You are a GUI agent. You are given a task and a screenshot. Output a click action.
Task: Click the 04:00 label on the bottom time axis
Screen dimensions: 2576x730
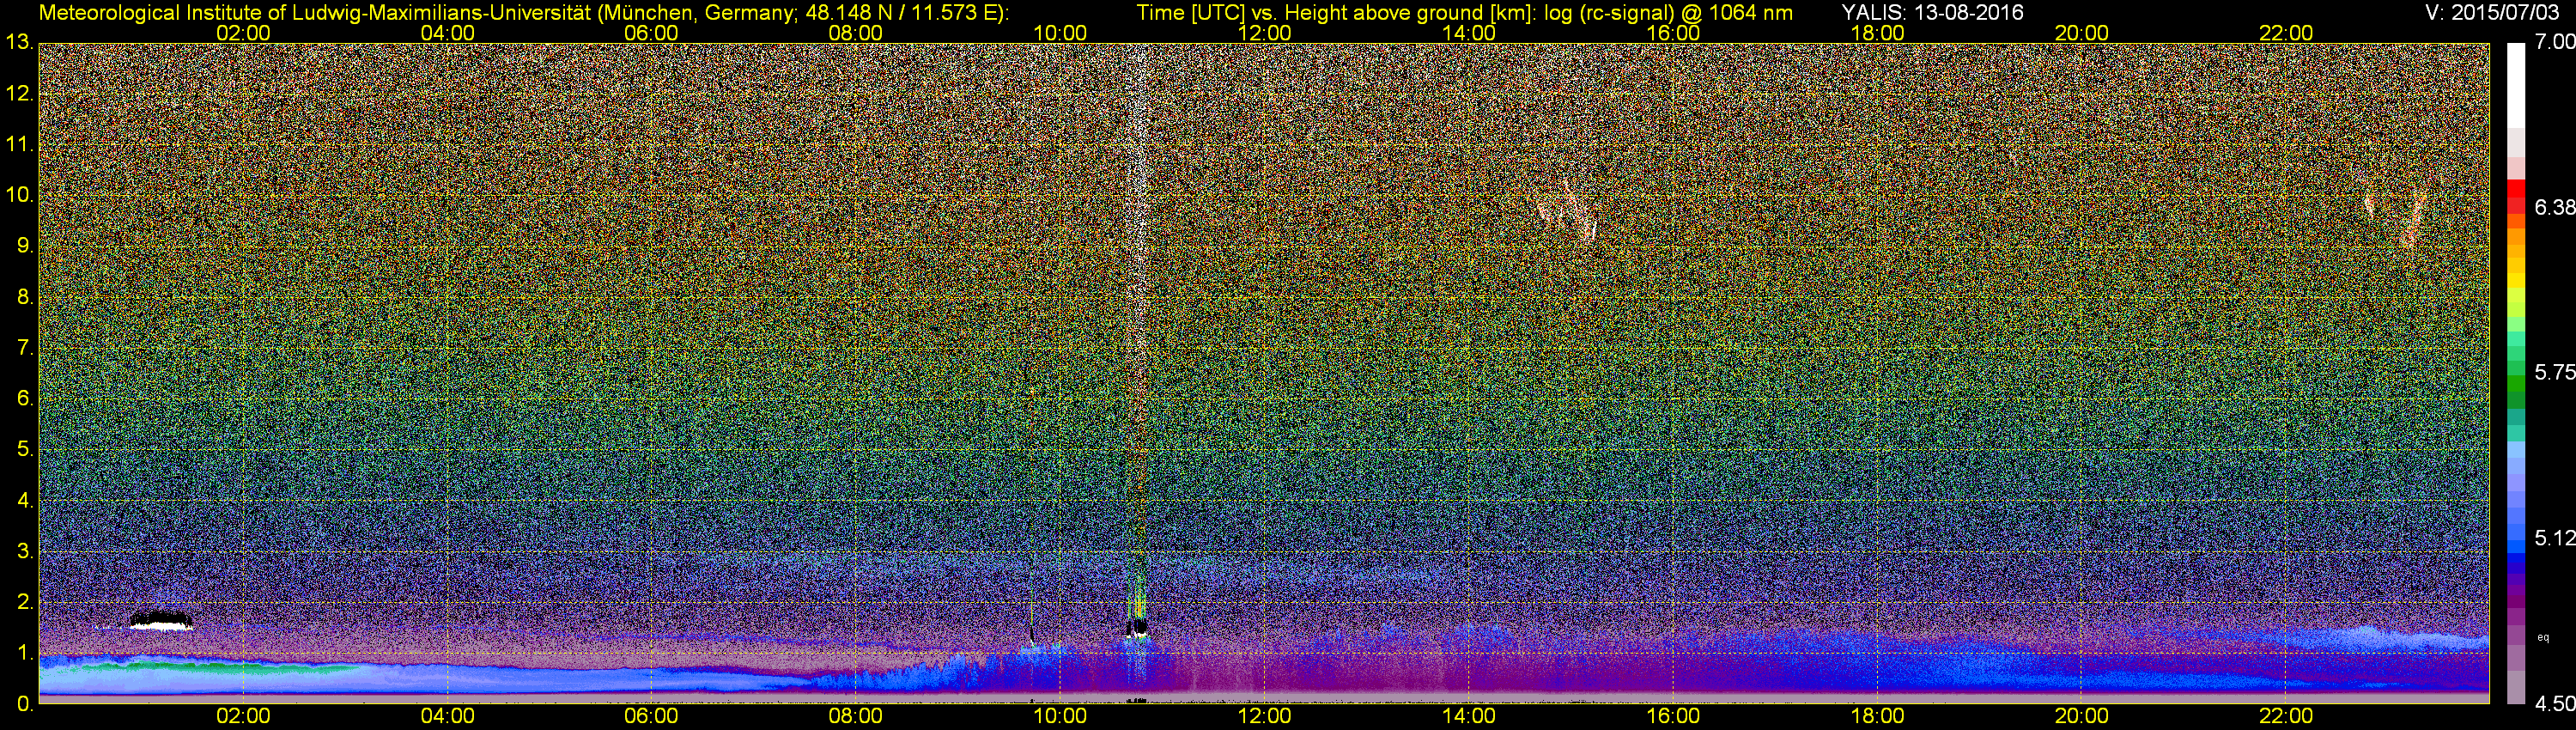pos(447,716)
